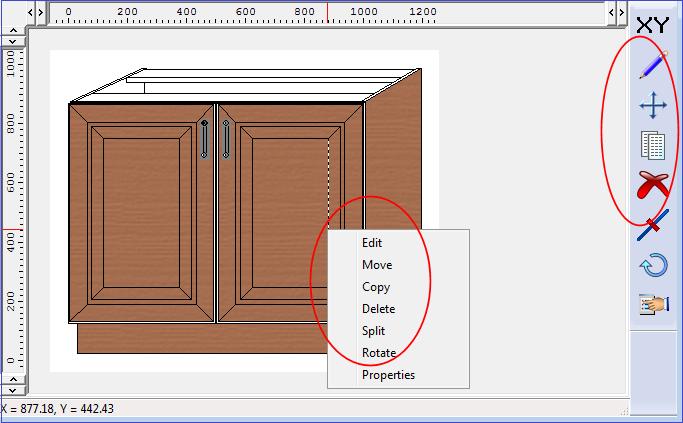Screen dimensions: 683x423
Task: Click the right cabinet door handle
Action: 226,139
